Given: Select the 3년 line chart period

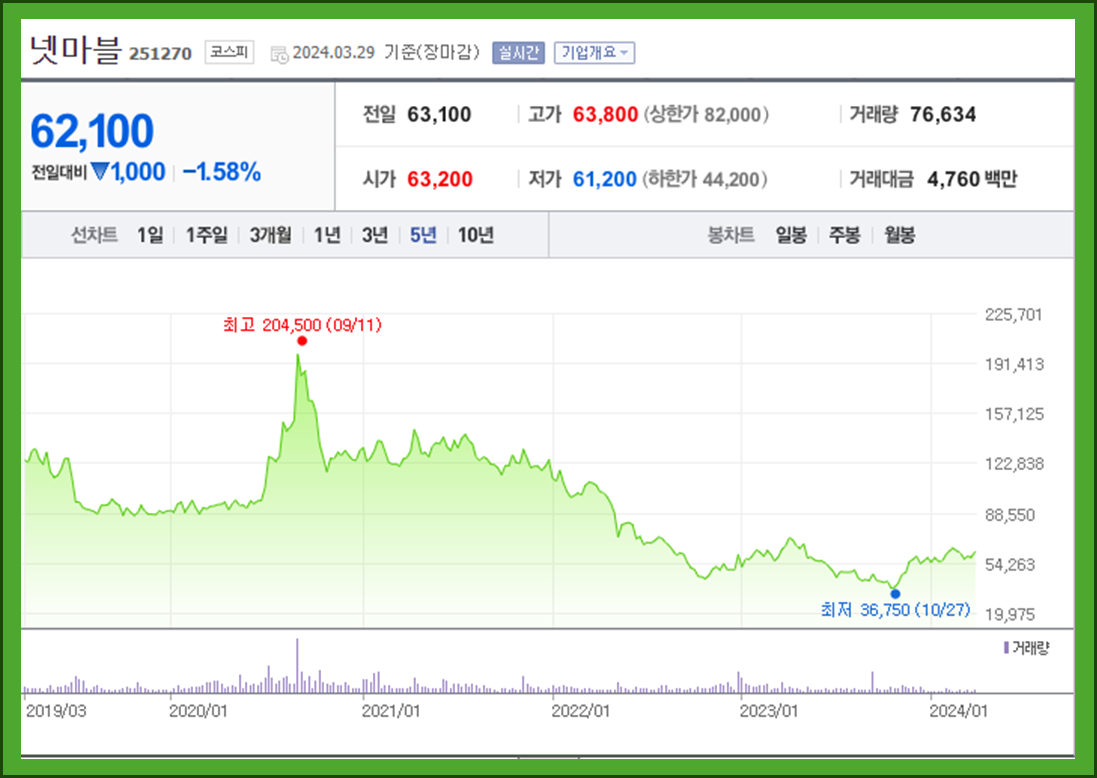Looking at the screenshot, I should click(375, 235).
